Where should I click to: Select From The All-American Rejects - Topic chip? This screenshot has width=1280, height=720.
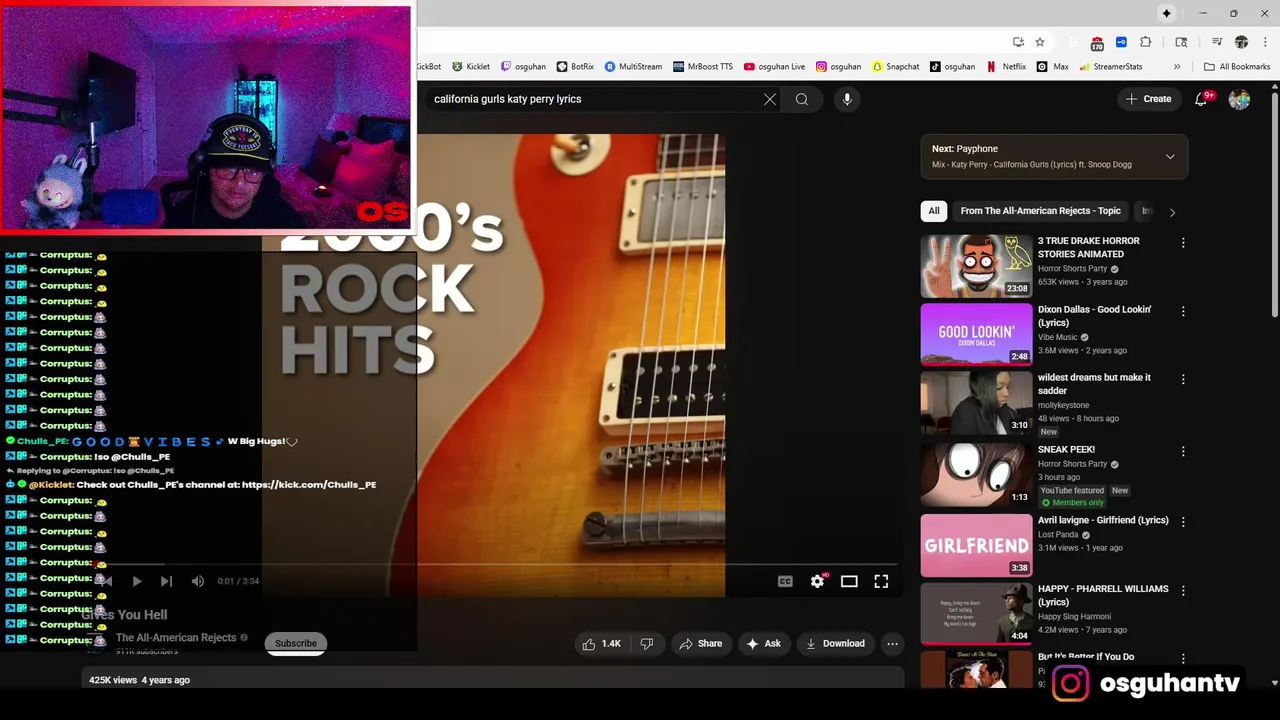(x=1040, y=211)
